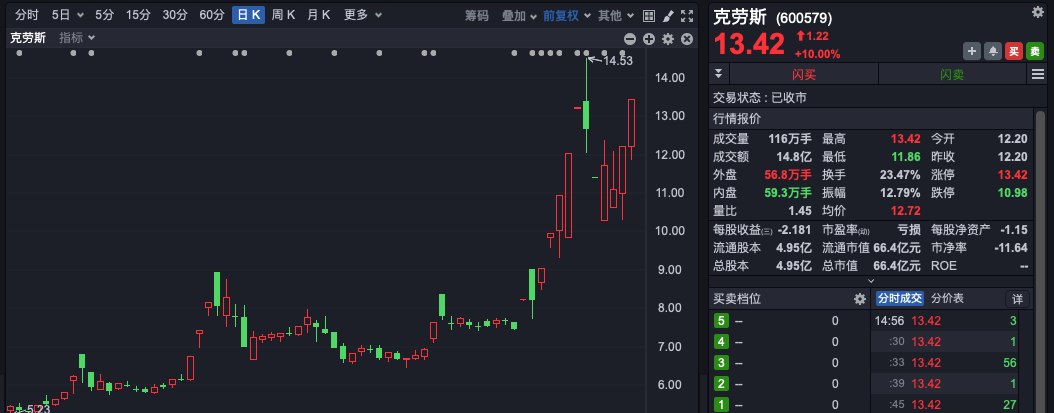Click sell level 4 green badge
The image size is (1054, 413).
click(x=721, y=342)
